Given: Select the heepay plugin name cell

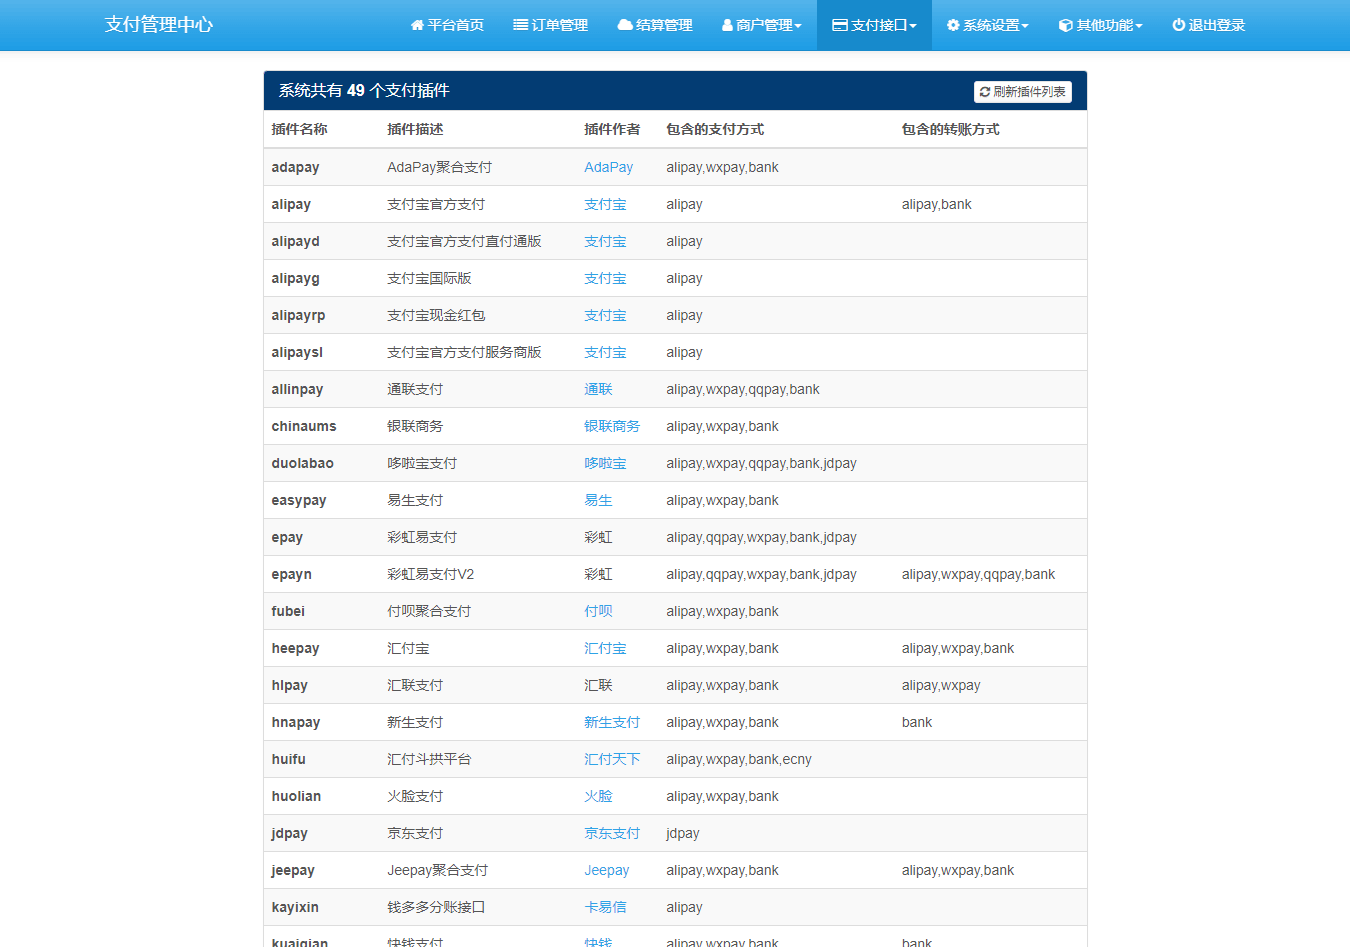Looking at the screenshot, I should [321, 648].
